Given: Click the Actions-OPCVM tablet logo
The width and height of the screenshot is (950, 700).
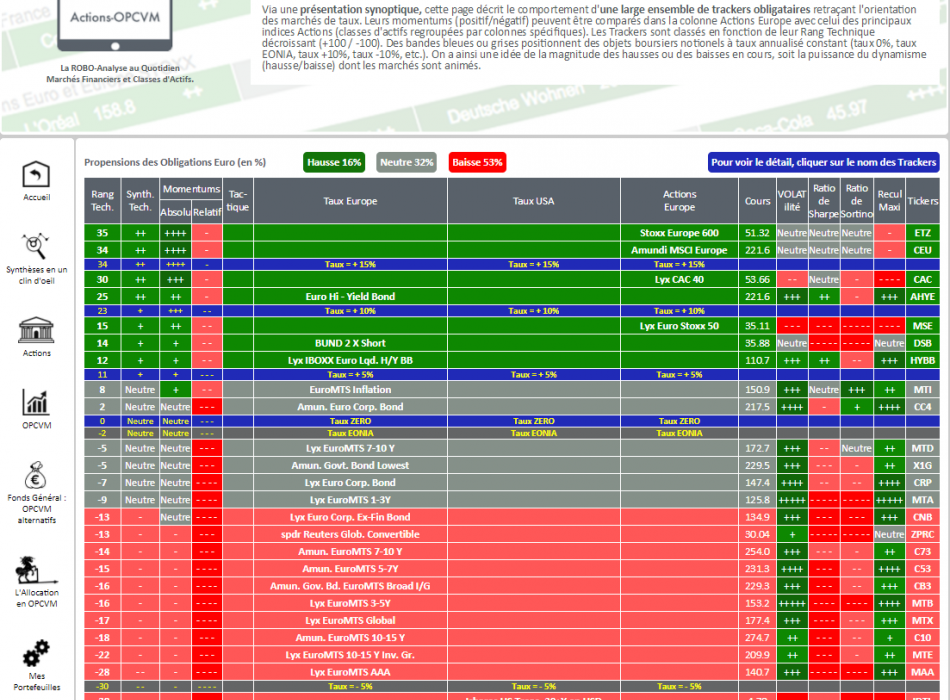Looking at the screenshot, I should (x=115, y=24).
